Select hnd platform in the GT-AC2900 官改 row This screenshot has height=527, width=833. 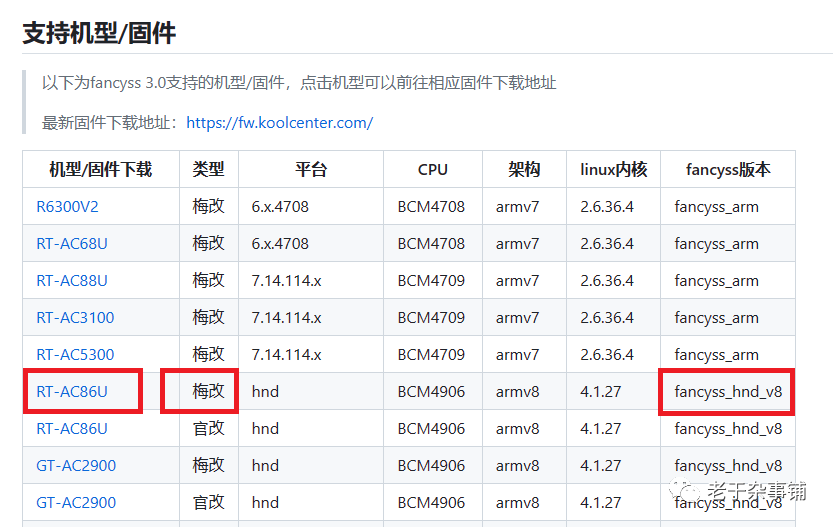coord(265,503)
